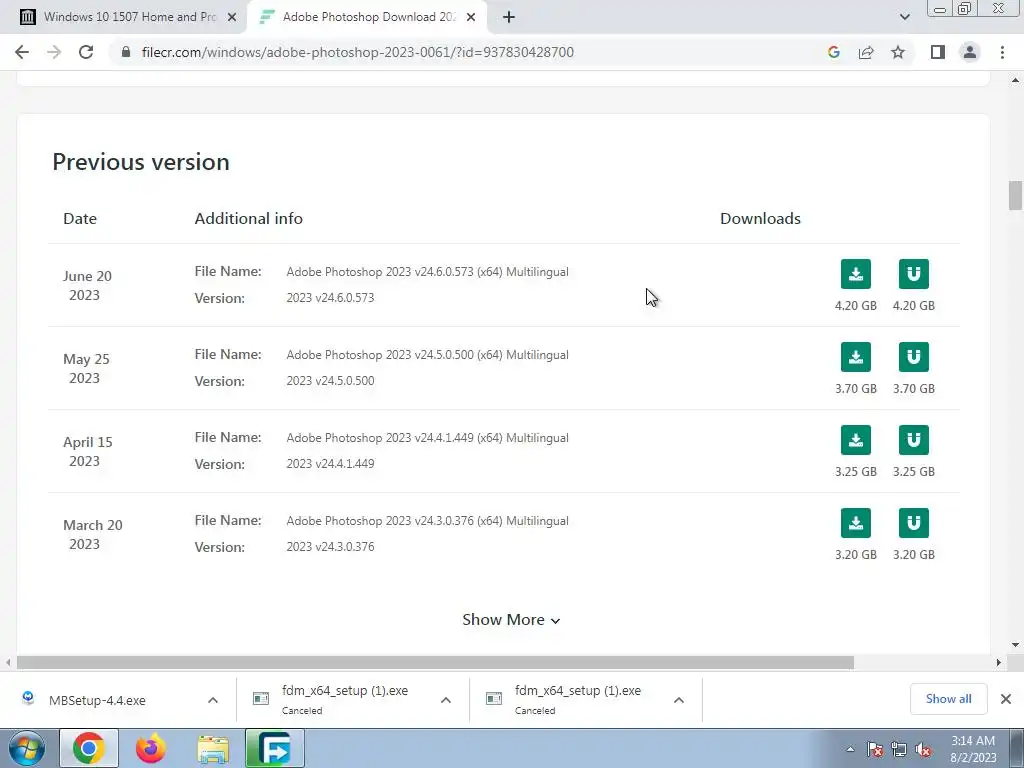
Task: Open the torrent magnet for v24.6.0.573
Action: [x=914, y=274]
